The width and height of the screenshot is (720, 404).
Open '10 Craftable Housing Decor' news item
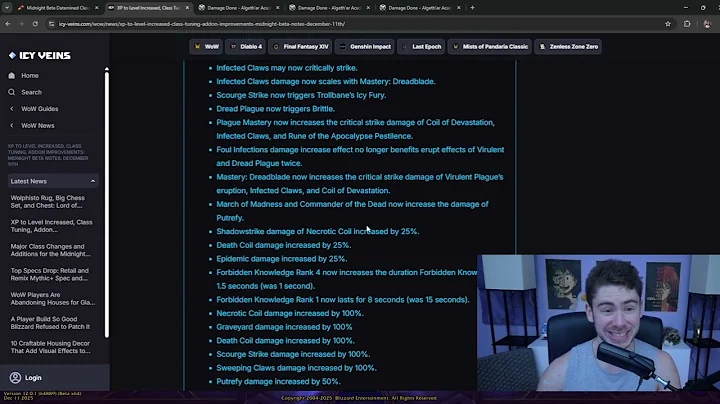tap(51, 347)
